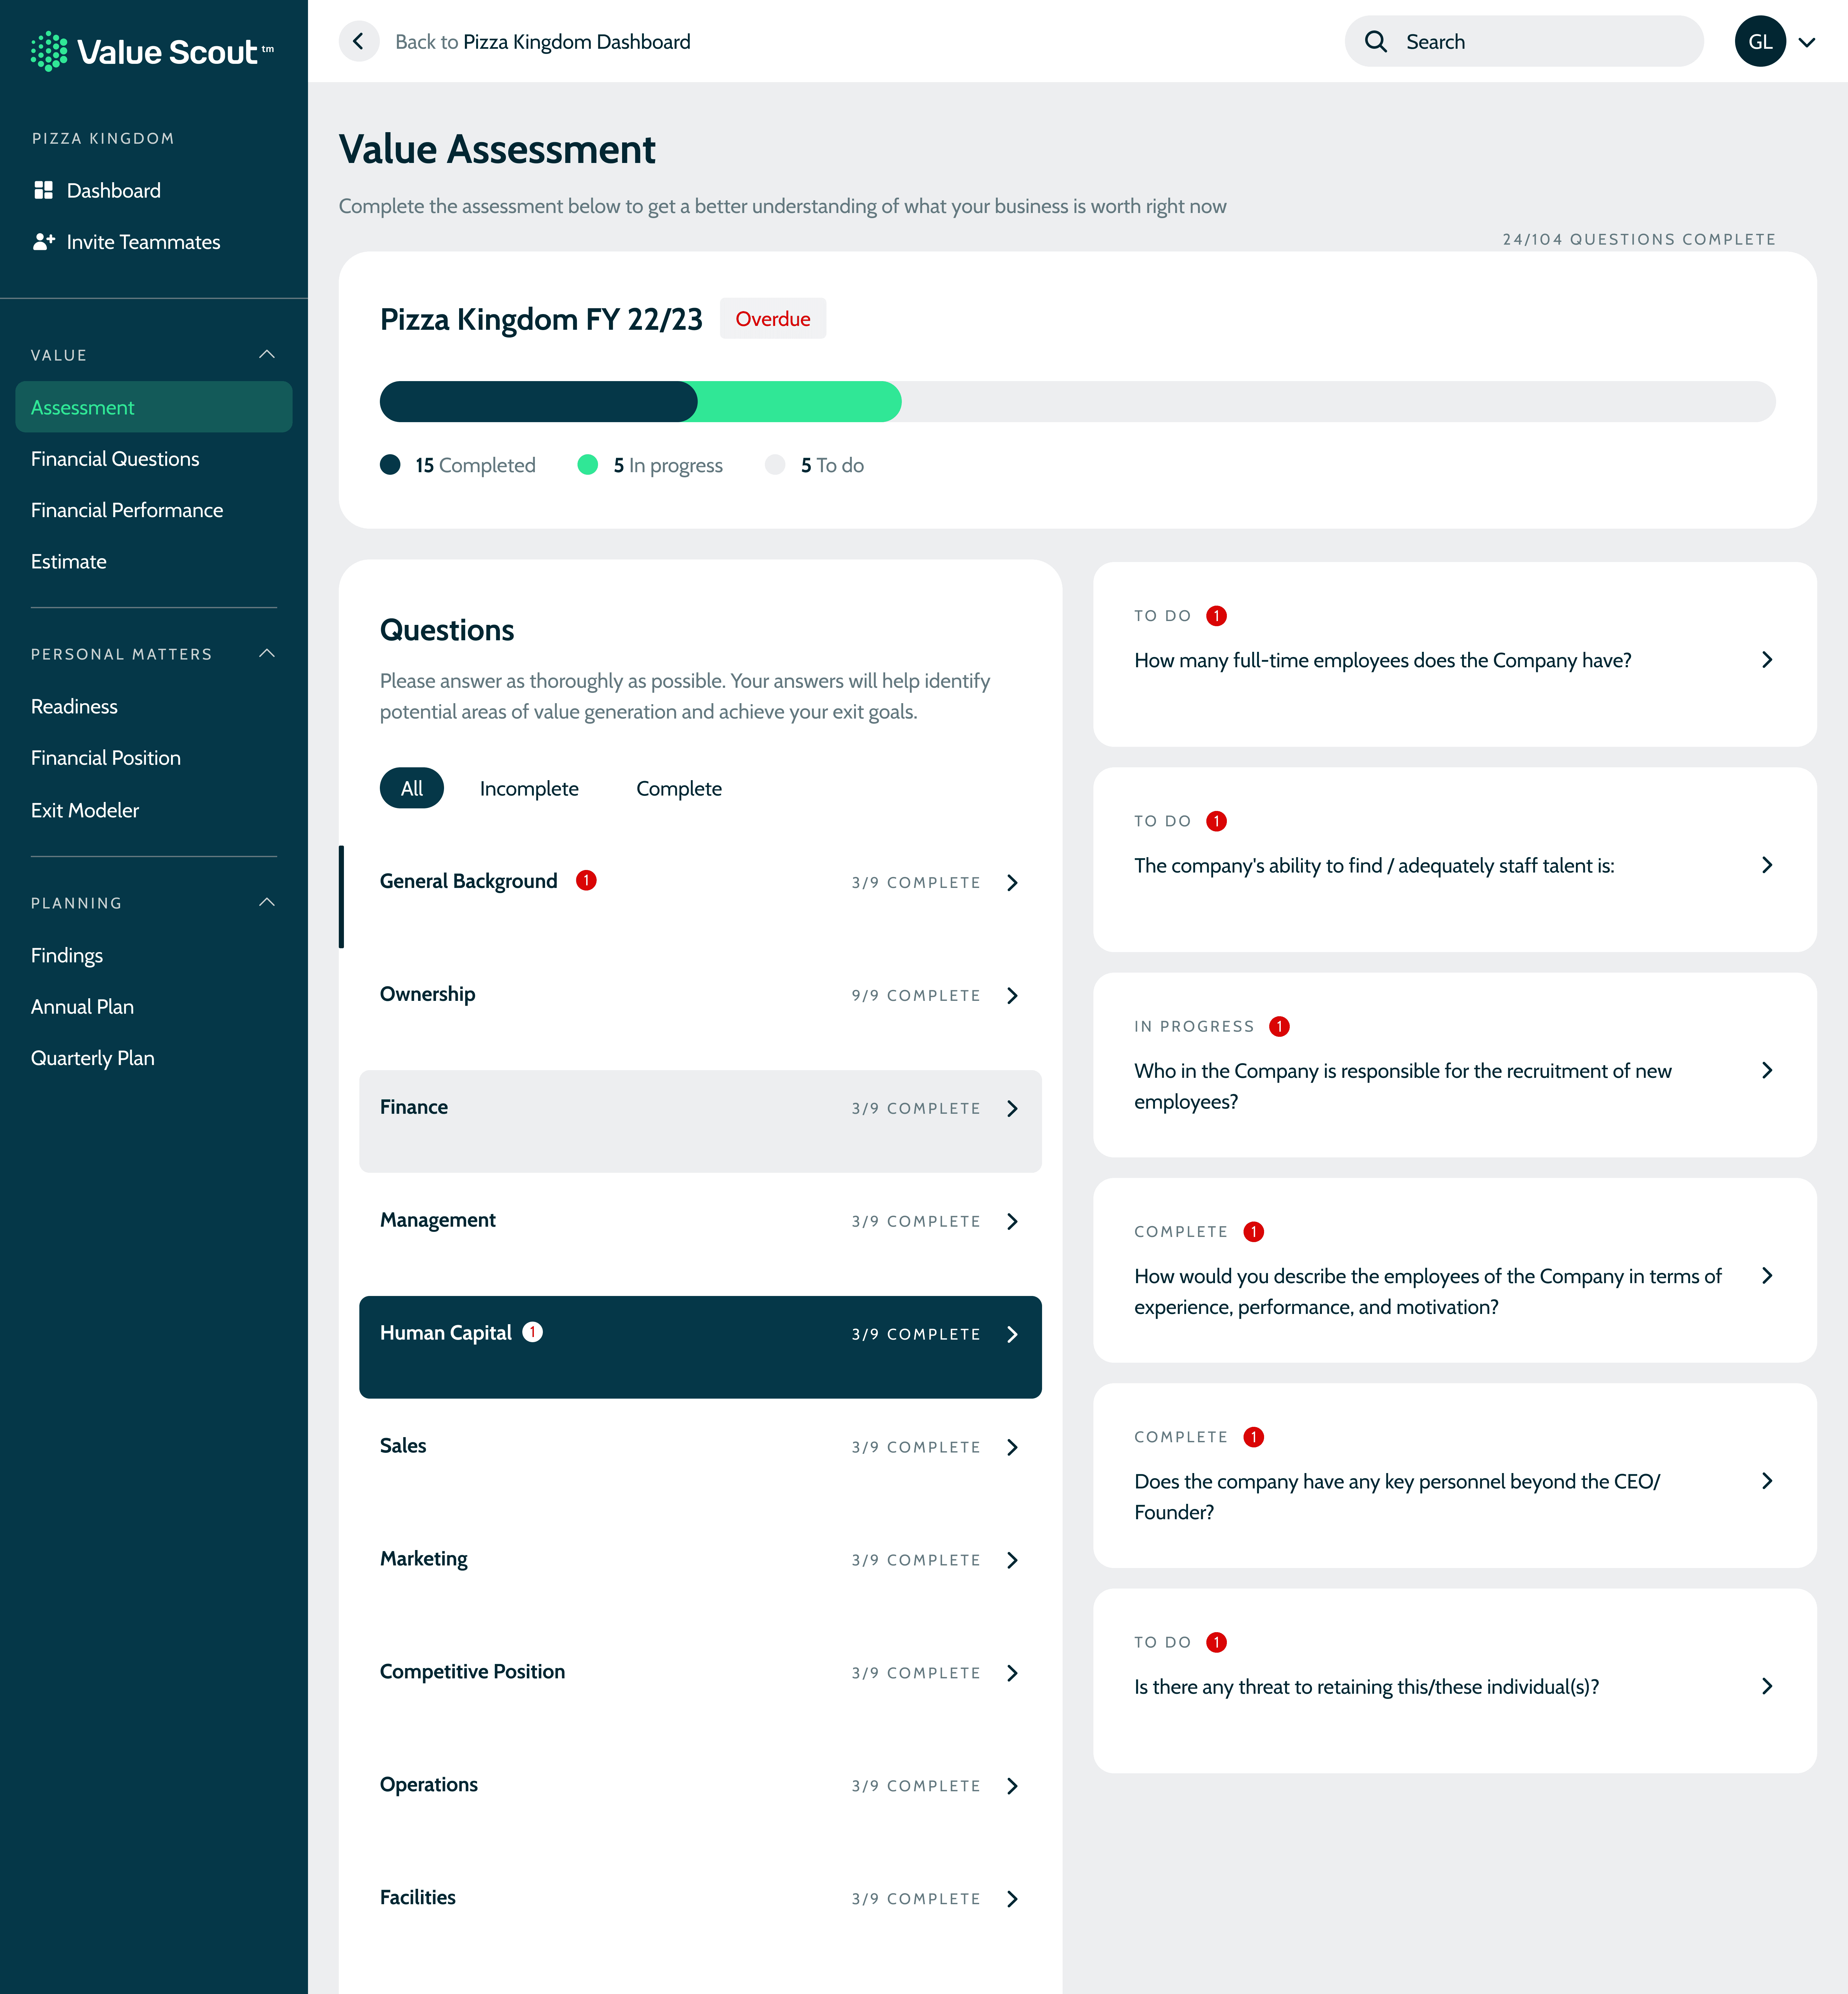Click '24/104 QUESTIONS COMPLETE' text
The width and height of the screenshot is (1848, 1994).
coord(1639,239)
